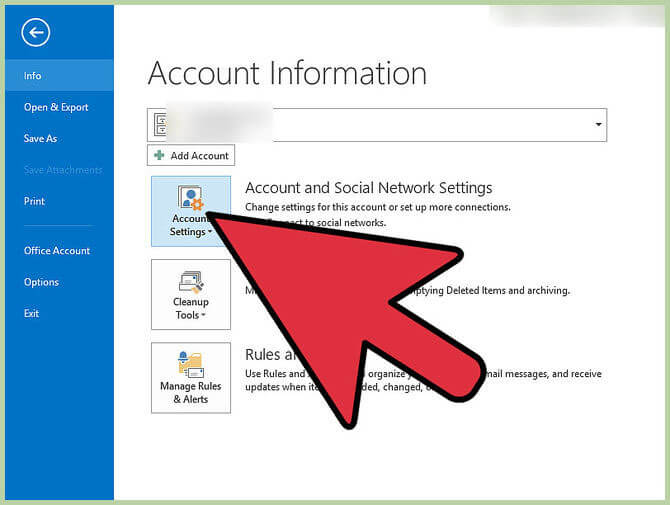Click Exit to close Outlook

click(32, 313)
